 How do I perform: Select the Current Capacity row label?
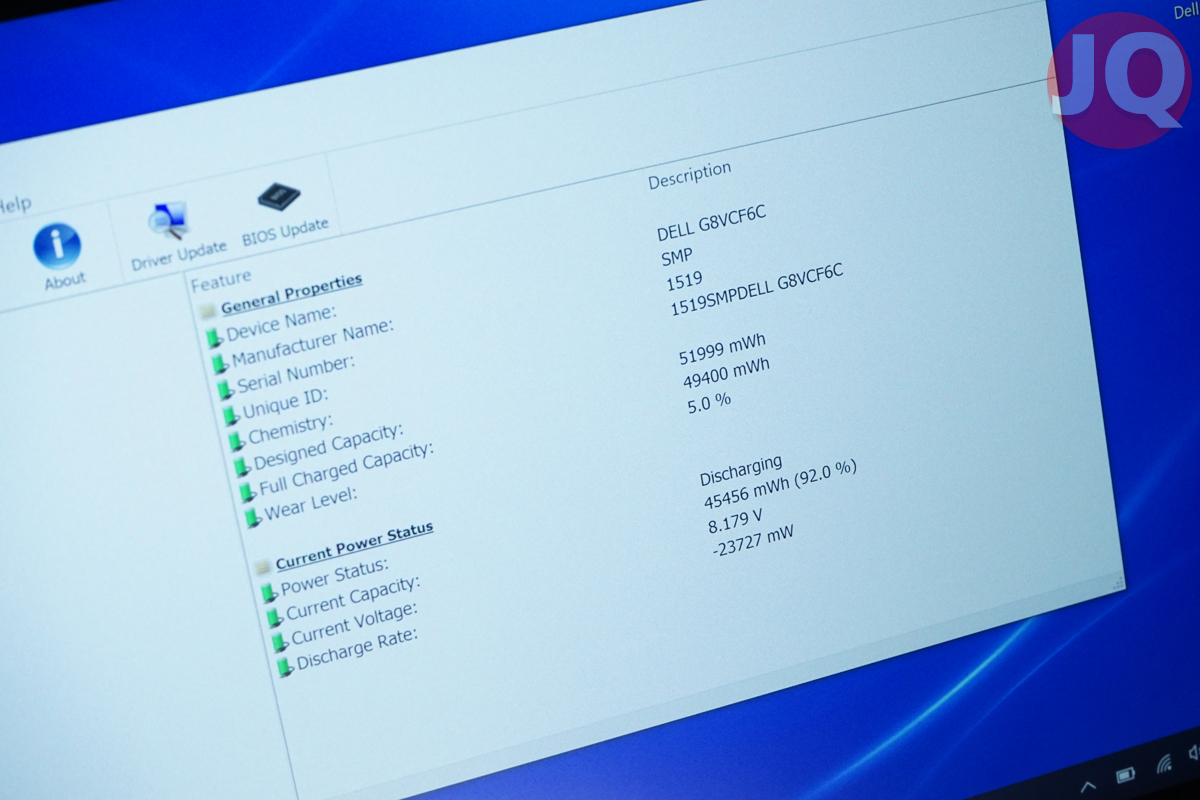353,598
